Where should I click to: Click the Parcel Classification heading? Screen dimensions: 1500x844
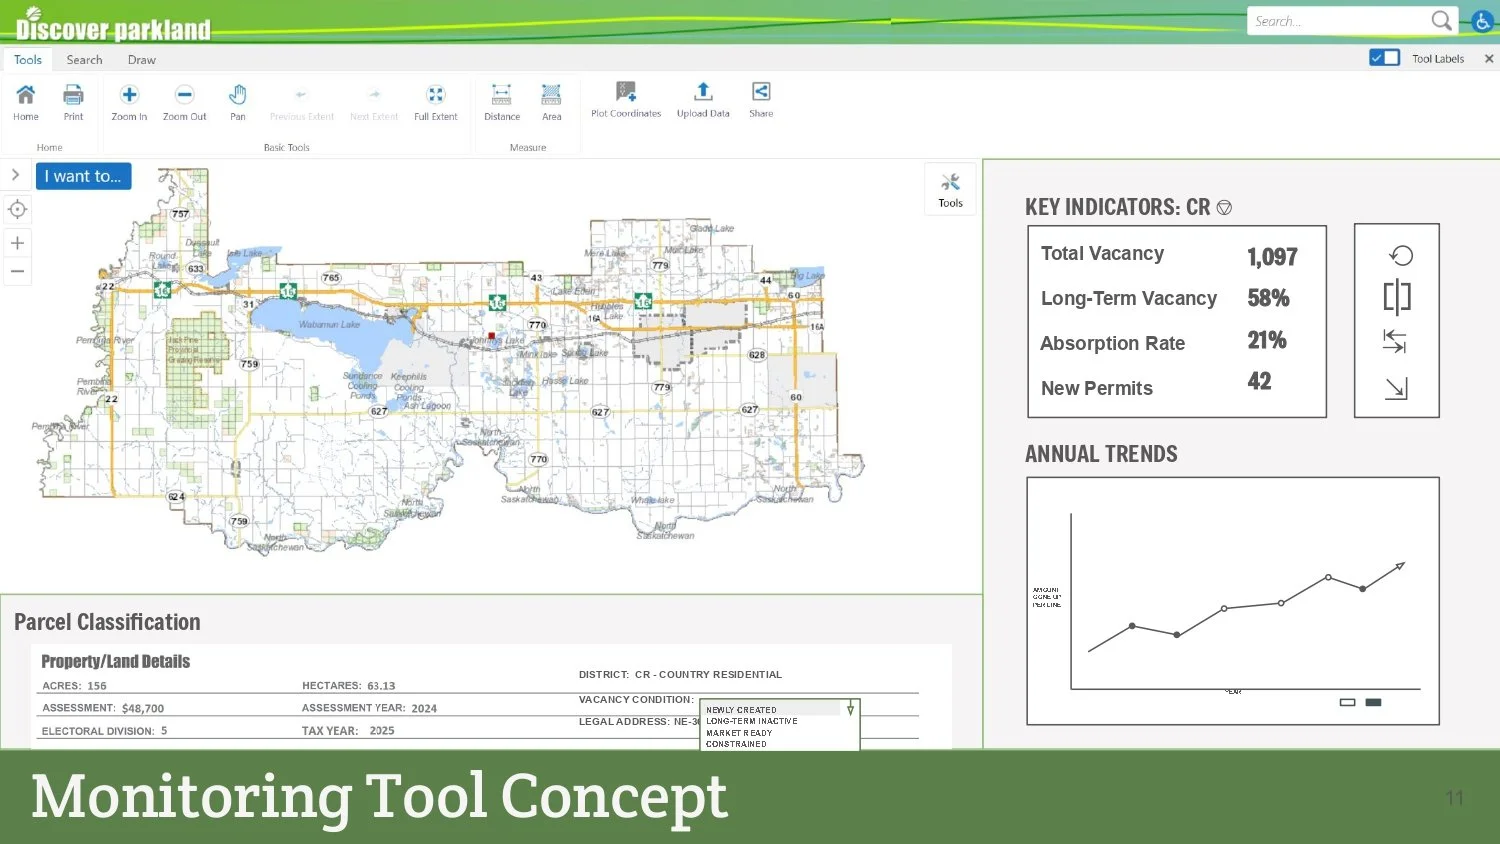[x=107, y=622]
